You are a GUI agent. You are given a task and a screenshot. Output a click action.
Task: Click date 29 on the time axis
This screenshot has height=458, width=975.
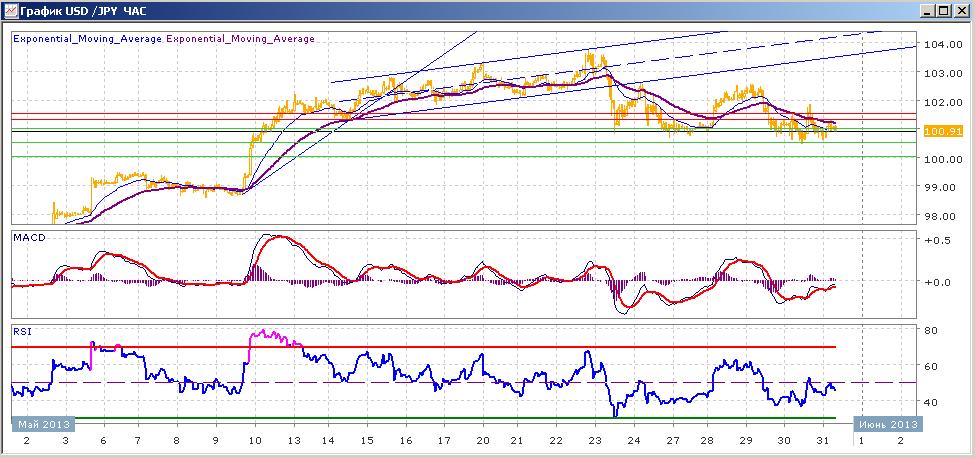[x=747, y=440]
